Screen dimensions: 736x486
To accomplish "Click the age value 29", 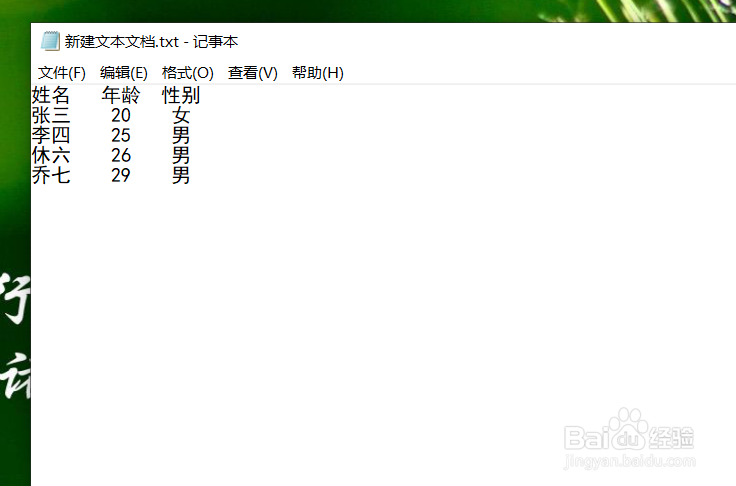I will tap(121, 176).
